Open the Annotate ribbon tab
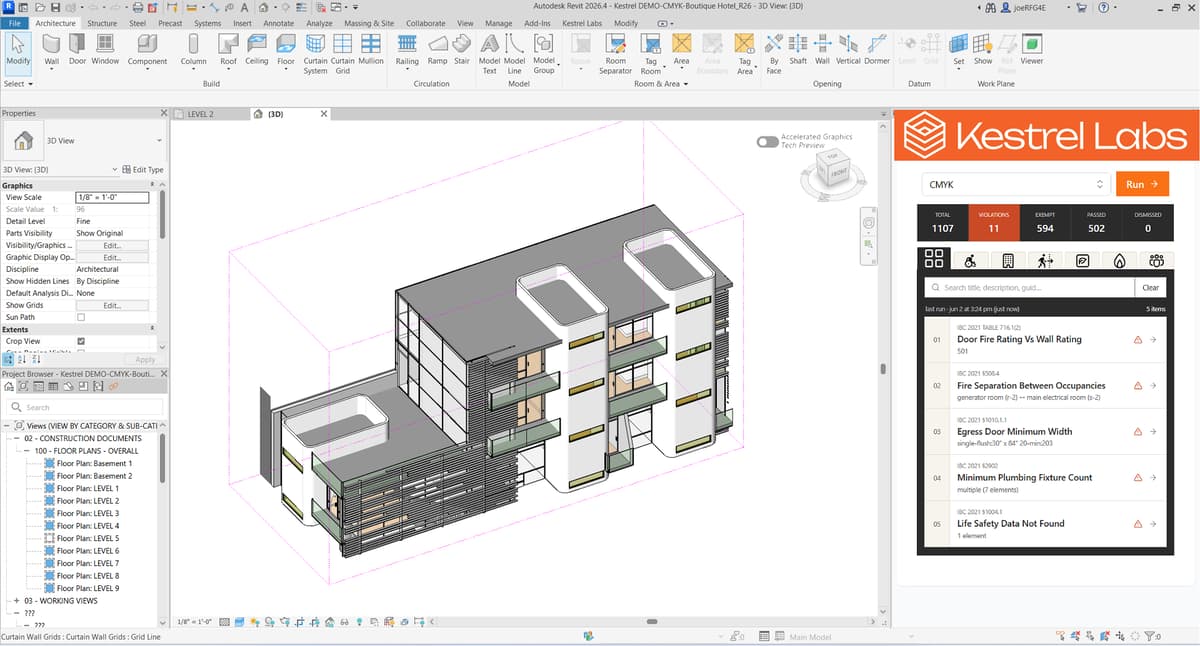The image size is (1200, 646). 278,22
